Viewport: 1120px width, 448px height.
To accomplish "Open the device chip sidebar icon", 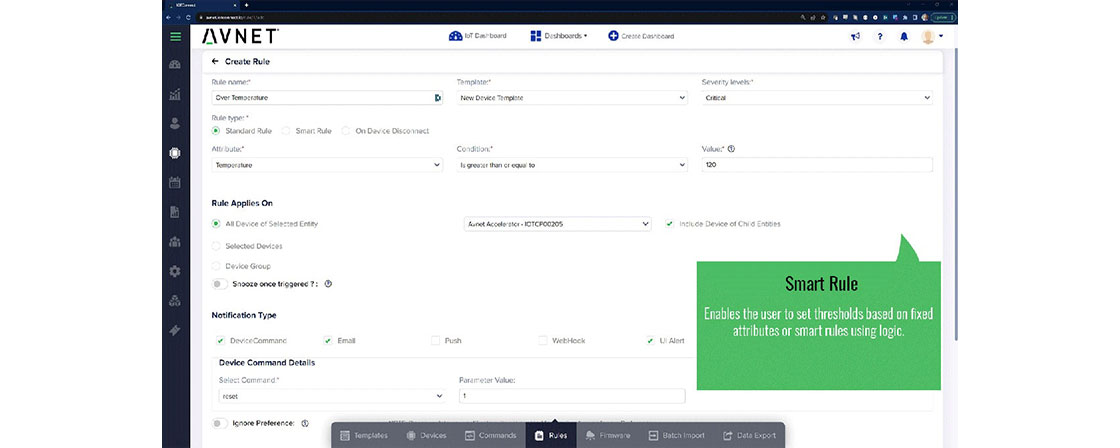I will tap(175, 153).
